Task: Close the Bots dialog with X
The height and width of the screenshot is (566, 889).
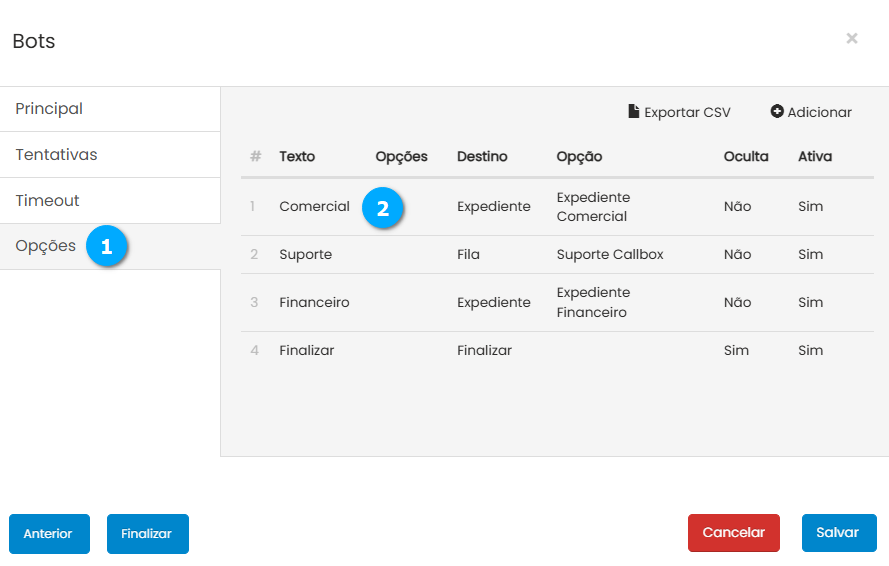Action: pyautogui.click(x=851, y=39)
